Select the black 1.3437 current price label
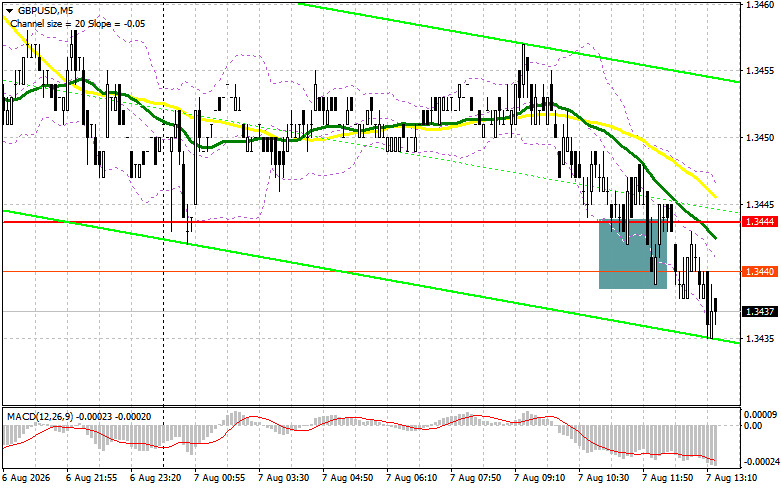The height and width of the screenshot is (489, 781). click(759, 311)
